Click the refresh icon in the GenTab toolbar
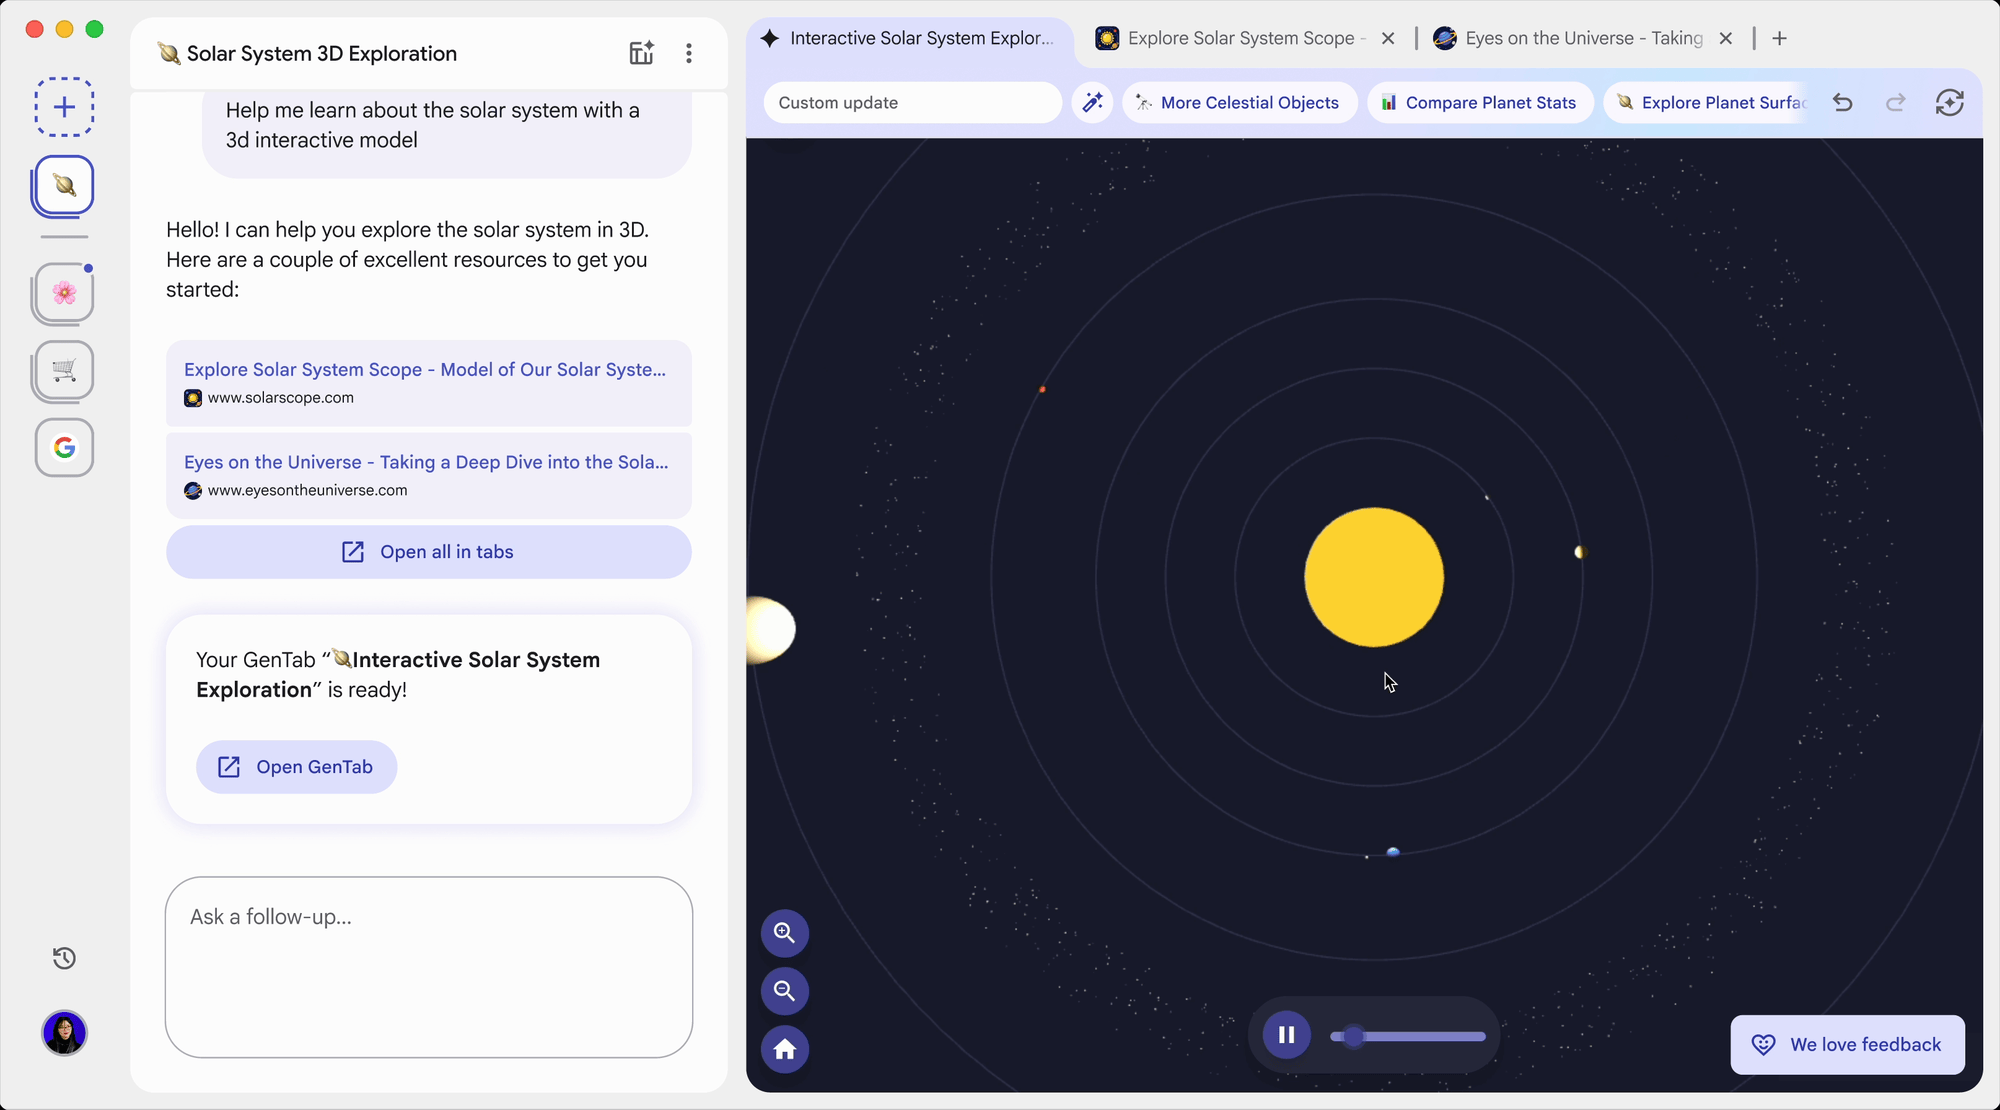 1949,103
